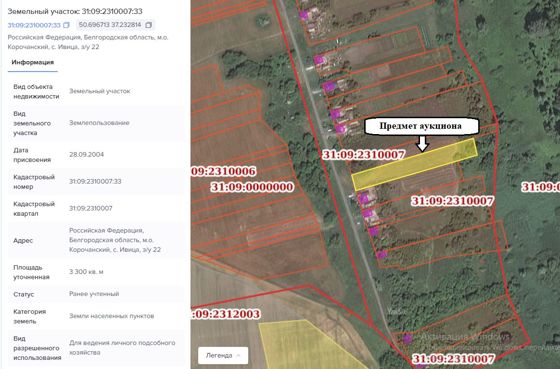Select the date '28.09.2004'
The width and height of the screenshot is (560, 369).
86,155
